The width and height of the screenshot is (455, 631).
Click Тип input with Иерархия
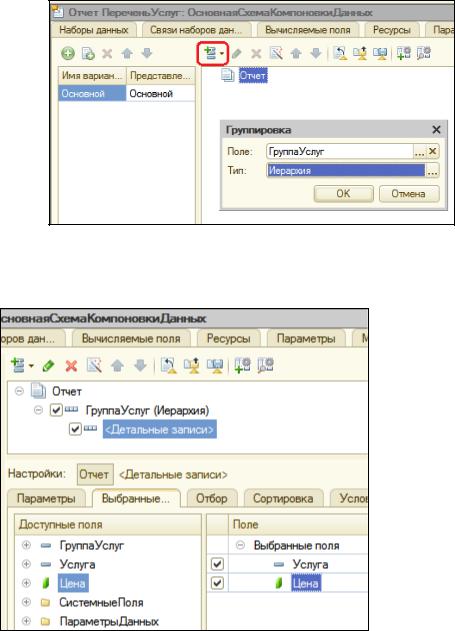(x=346, y=171)
